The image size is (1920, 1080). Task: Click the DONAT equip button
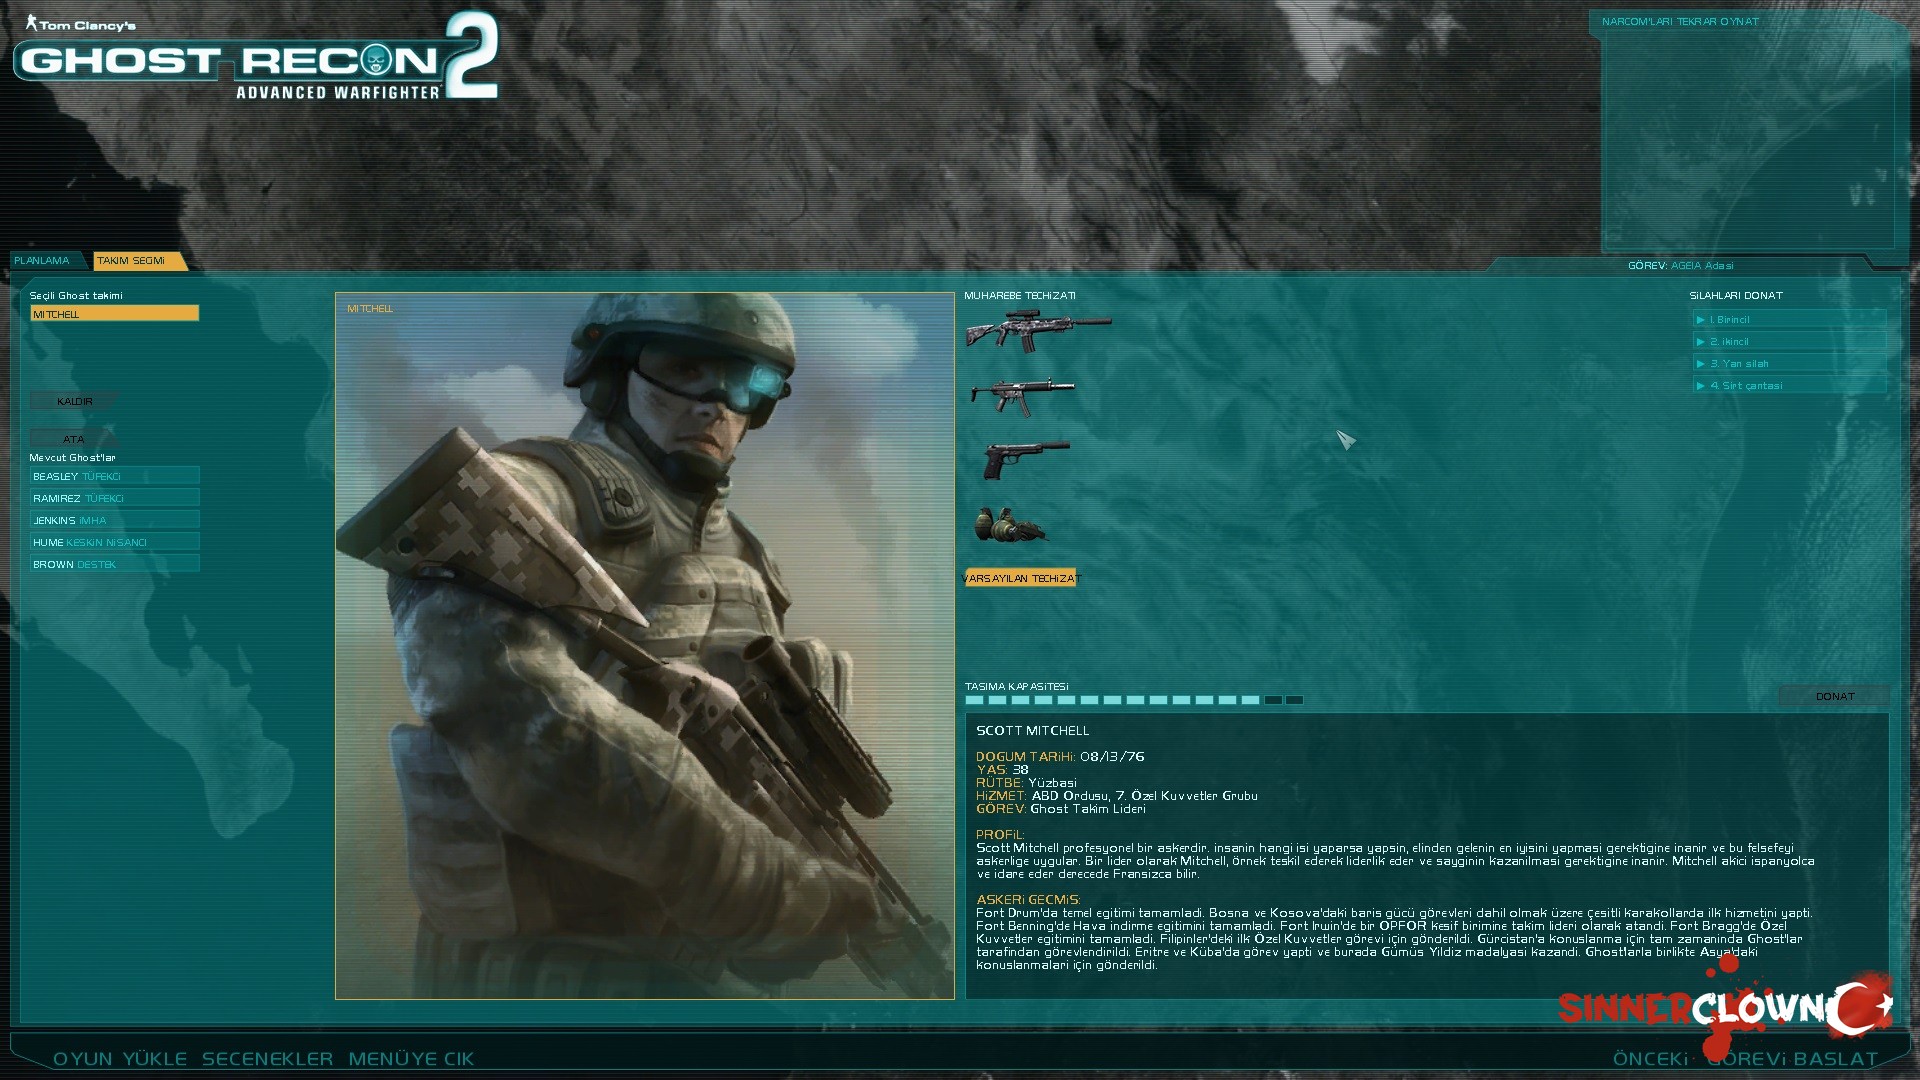[x=1834, y=696]
